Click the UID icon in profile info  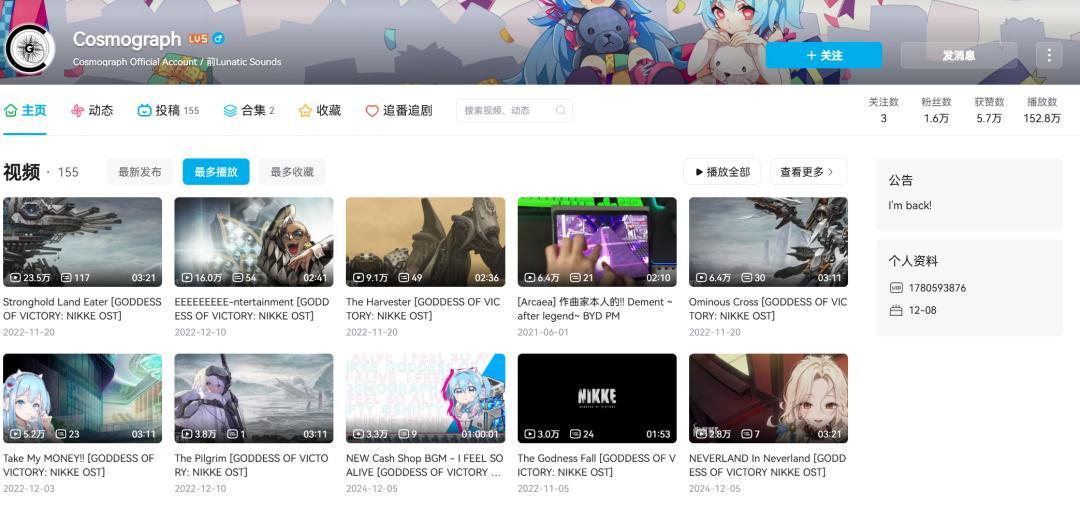tap(895, 288)
